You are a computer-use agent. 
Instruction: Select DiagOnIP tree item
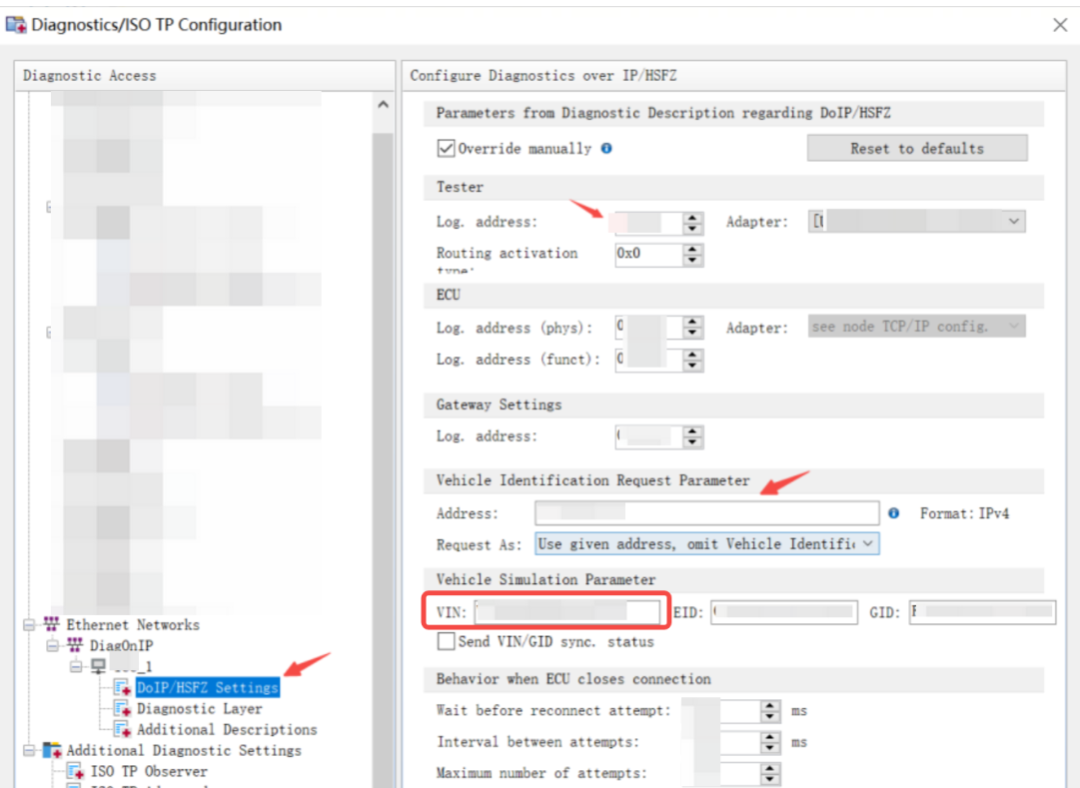pos(121,645)
